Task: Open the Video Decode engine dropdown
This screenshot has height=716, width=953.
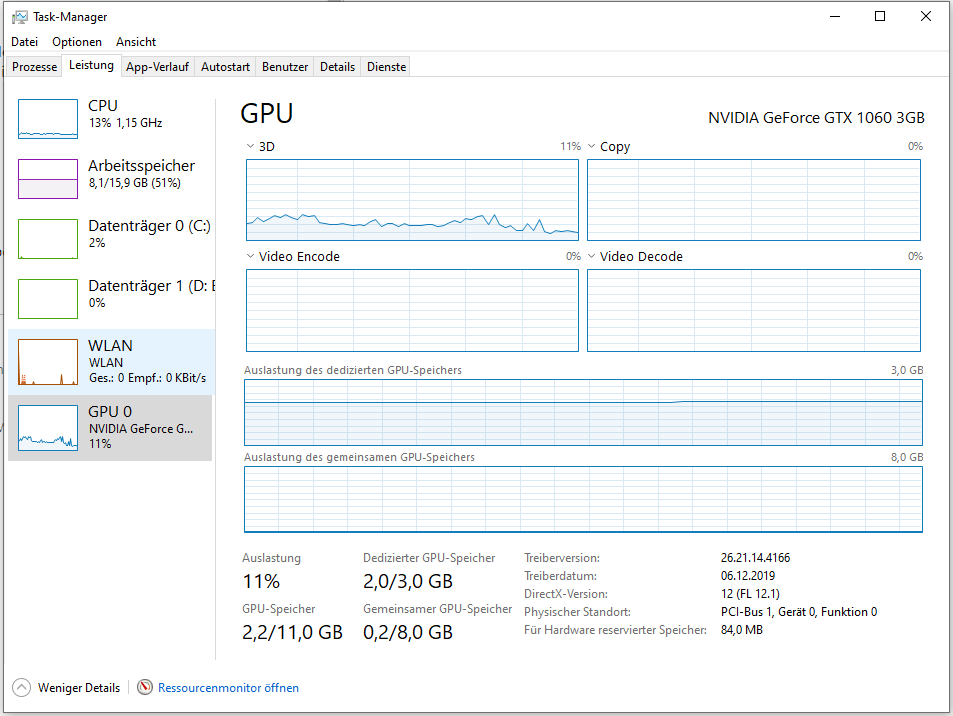Action: click(x=591, y=256)
